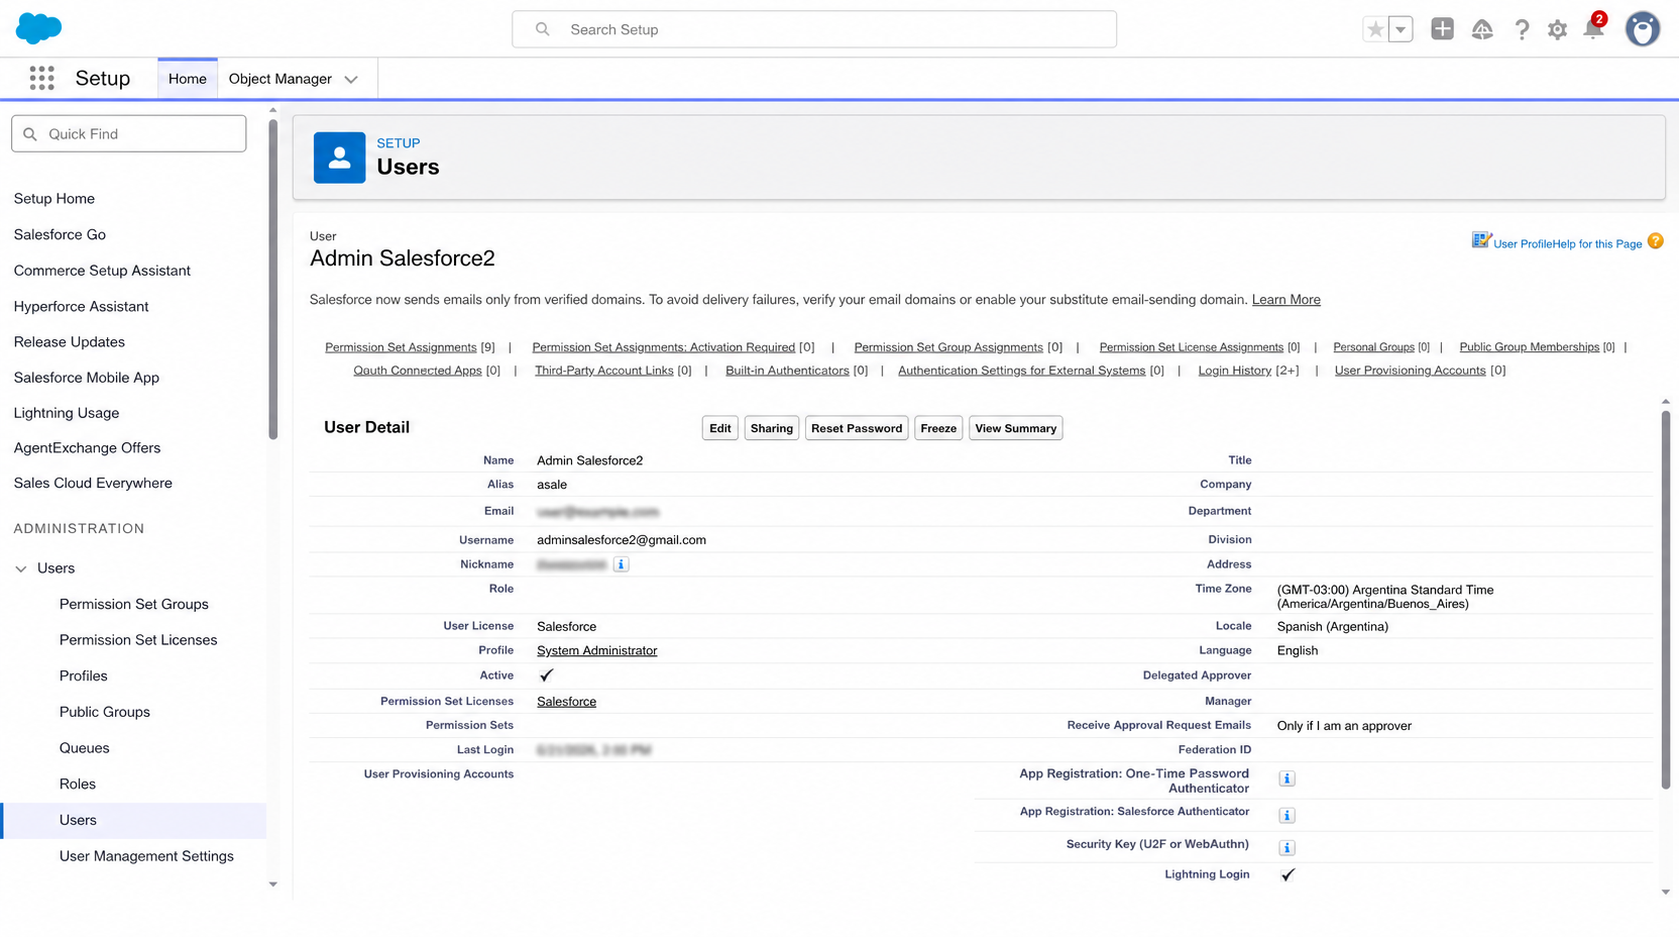Viewport: 1679px width, 937px height.
Task: Click the Edit button
Action: [720, 428]
